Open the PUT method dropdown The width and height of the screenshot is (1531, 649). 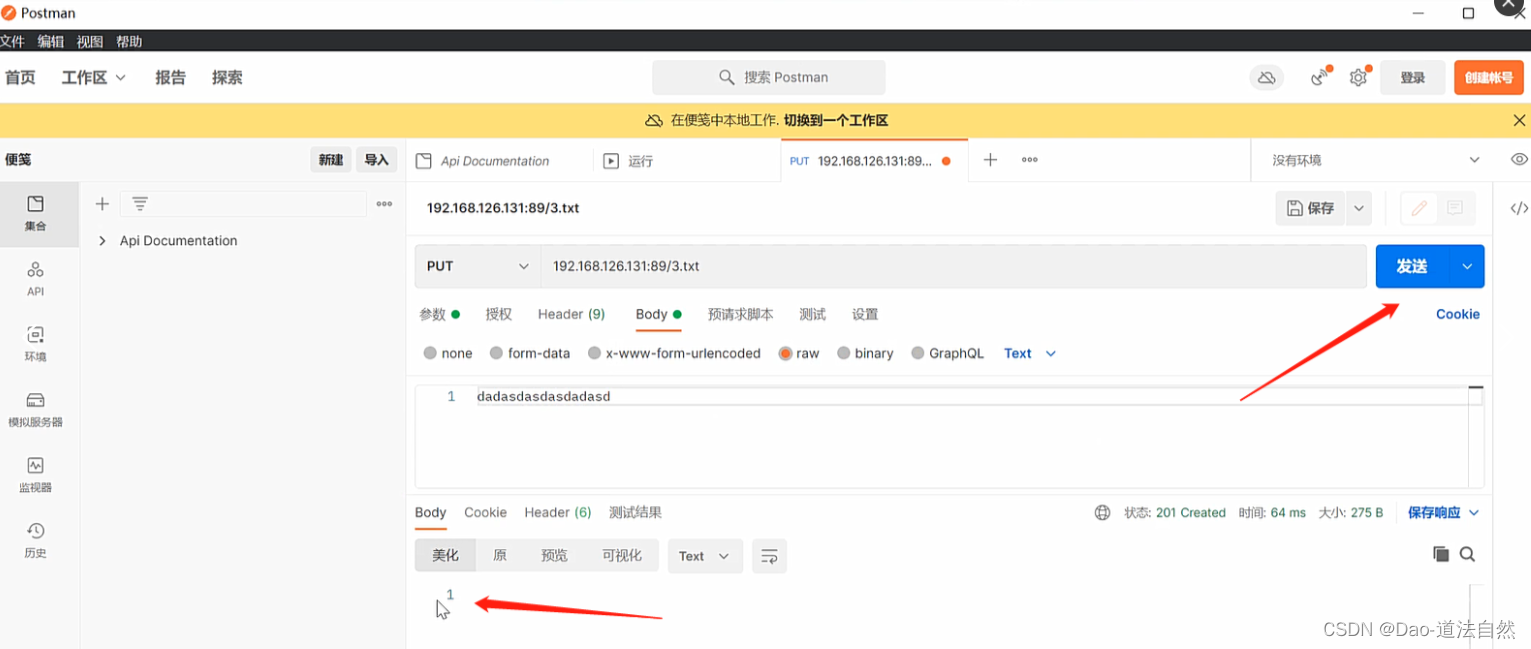tap(478, 266)
